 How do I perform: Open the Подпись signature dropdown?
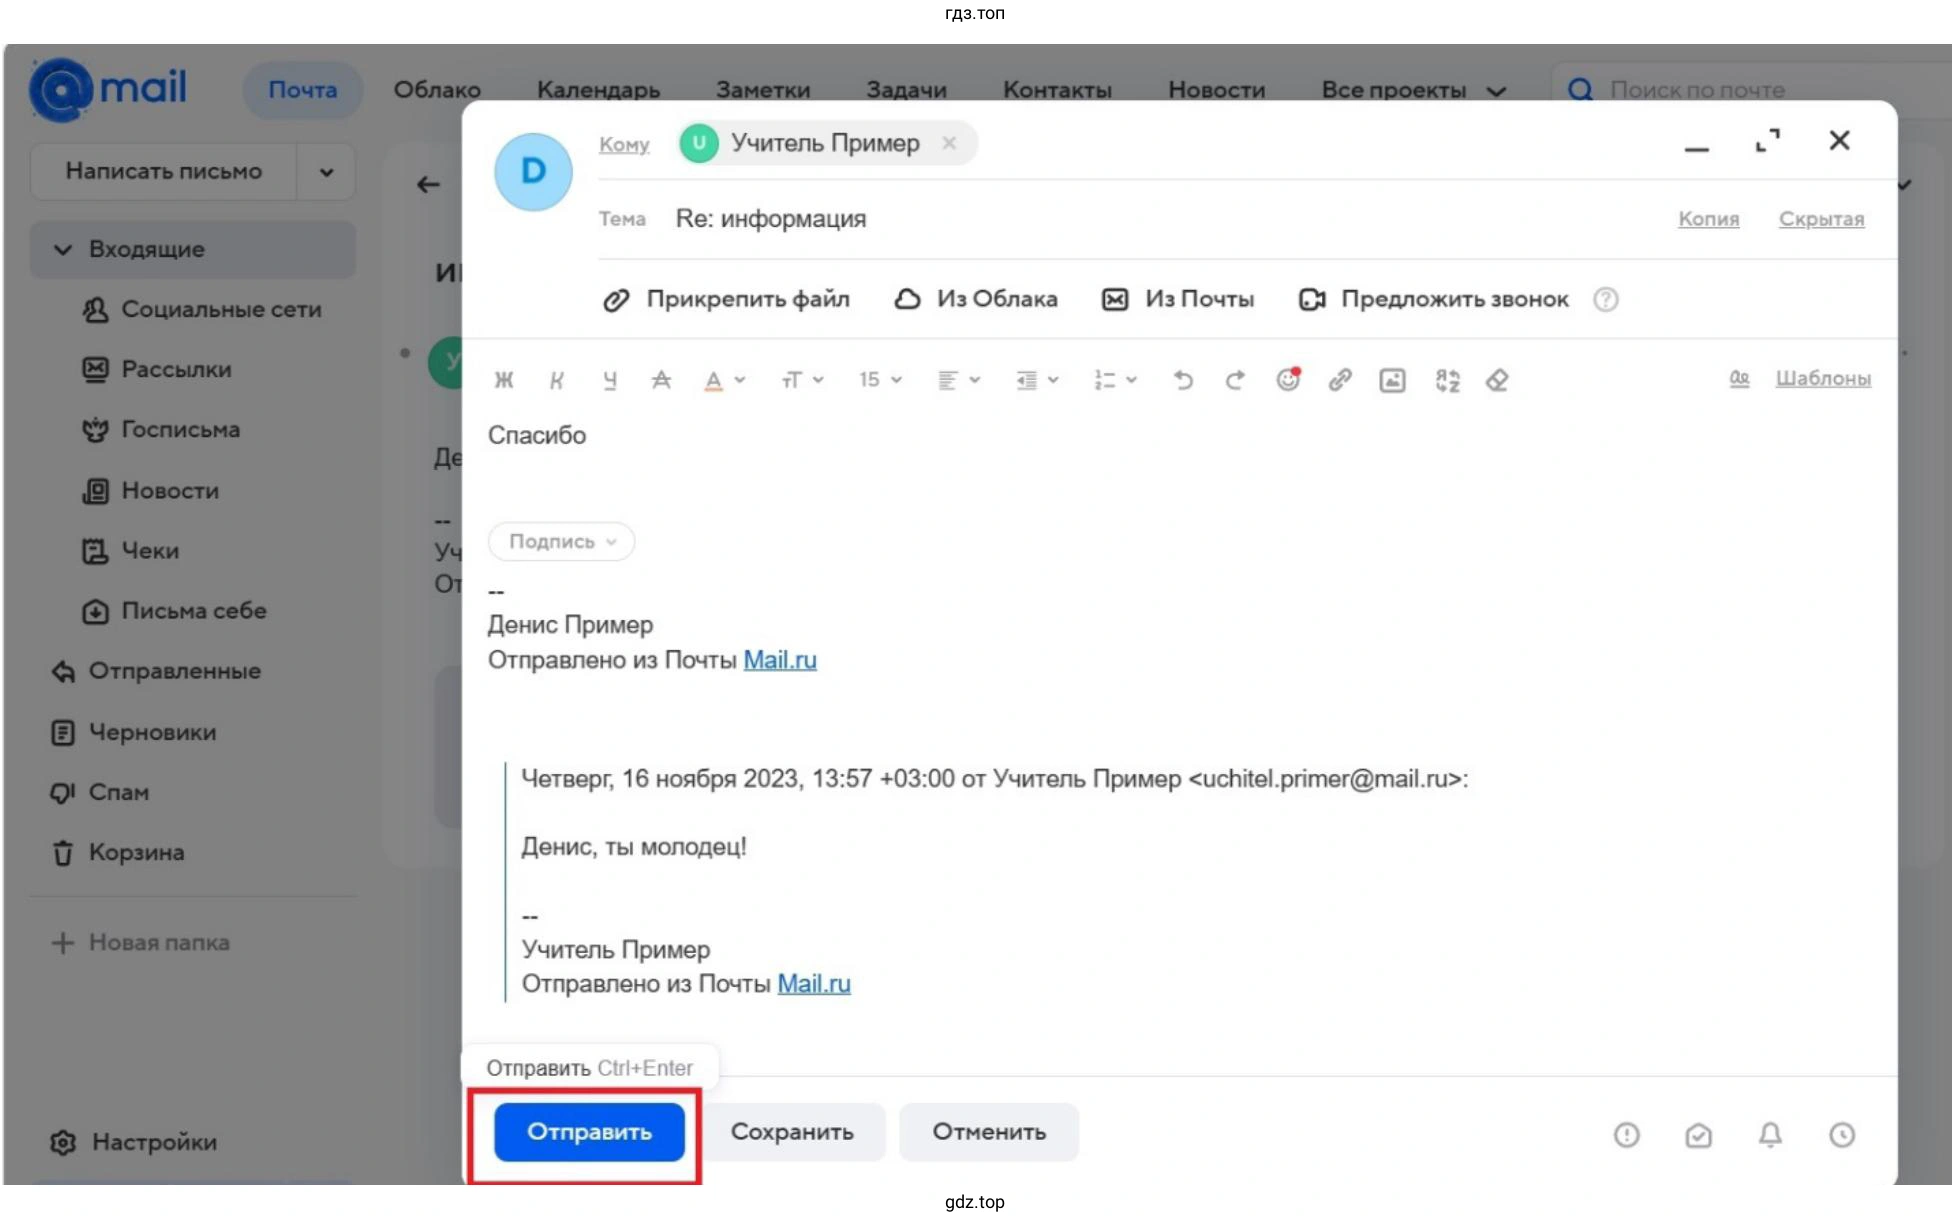click(x=561, y=541)
